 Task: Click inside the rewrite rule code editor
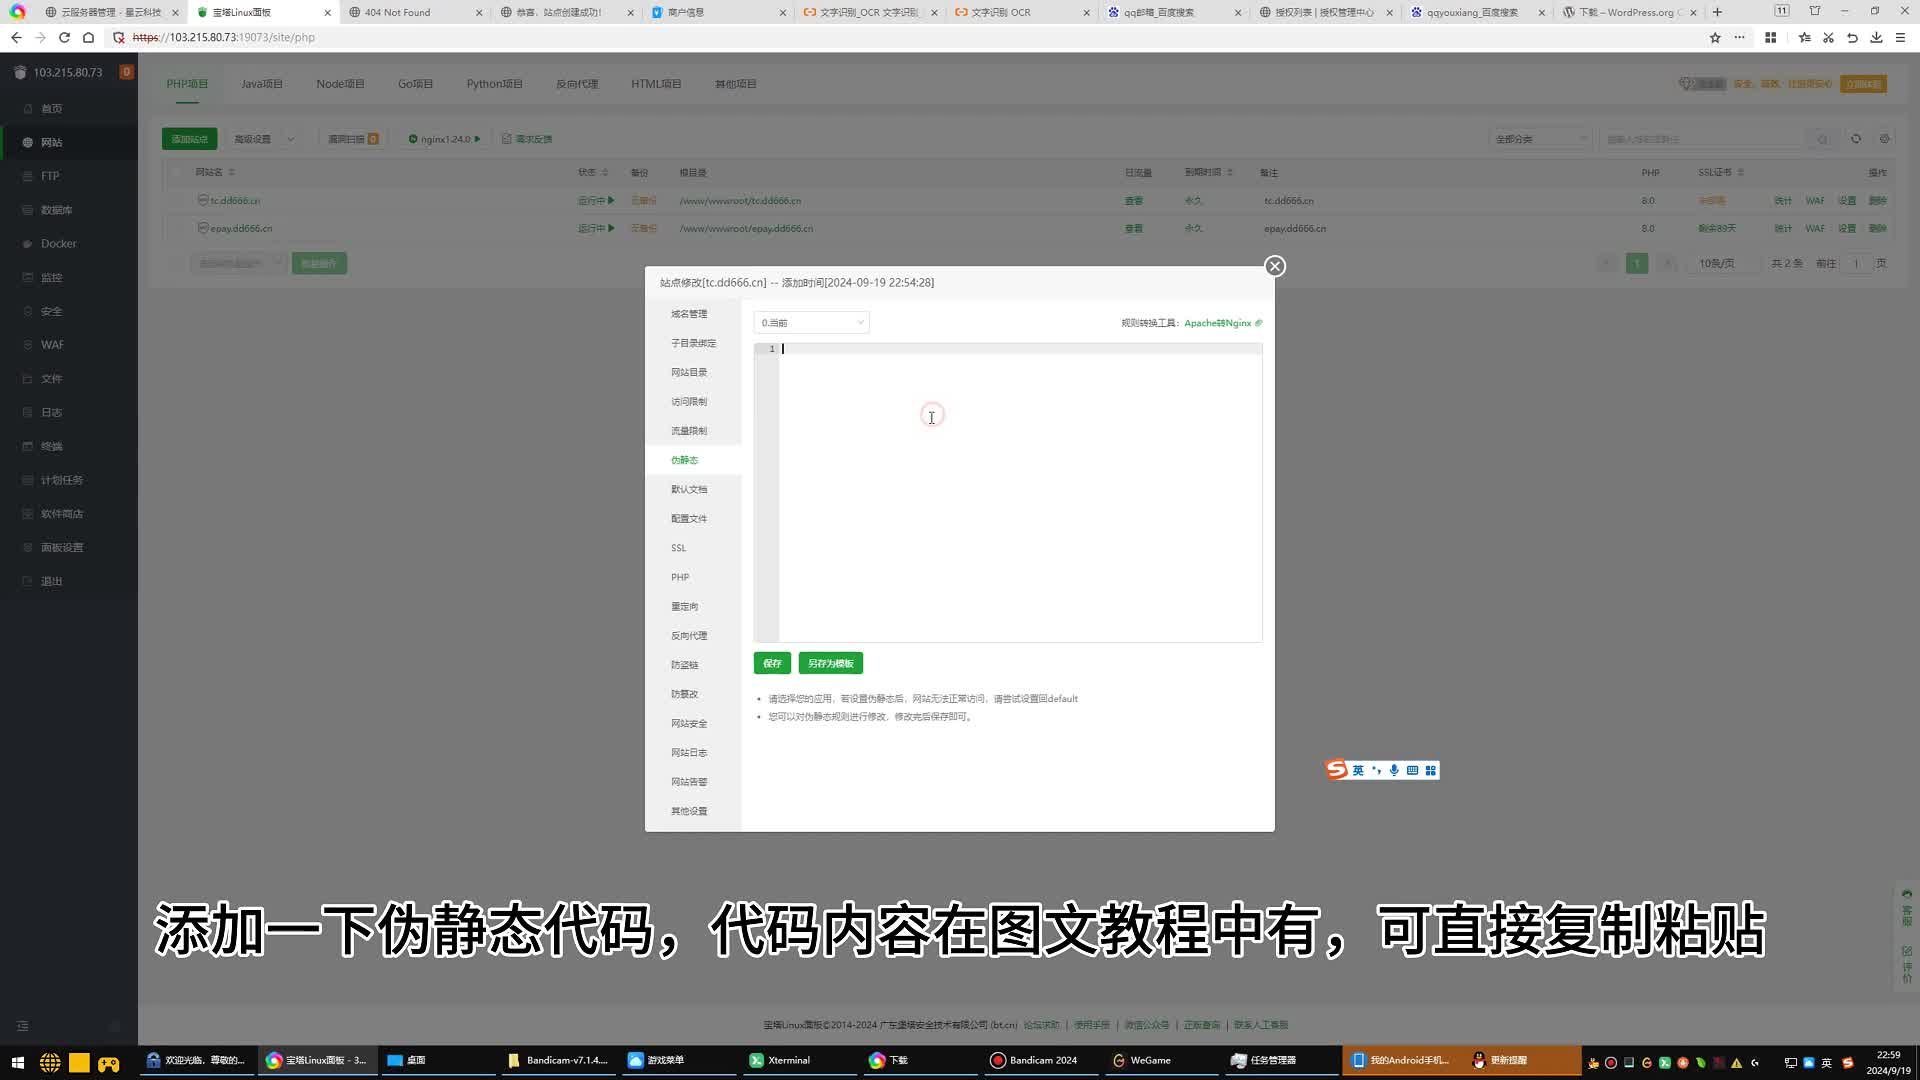(1020, 492)
